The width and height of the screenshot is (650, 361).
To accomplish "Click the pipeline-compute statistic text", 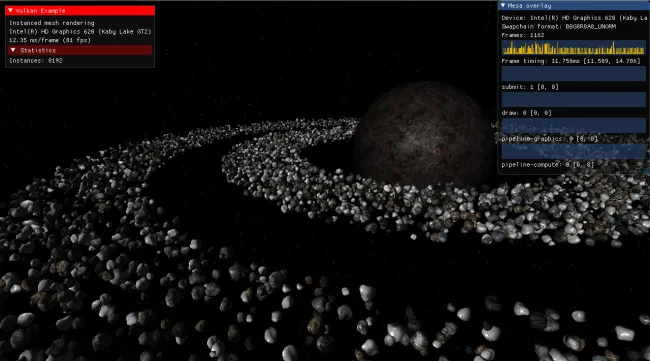I will [x=547, y=165].
